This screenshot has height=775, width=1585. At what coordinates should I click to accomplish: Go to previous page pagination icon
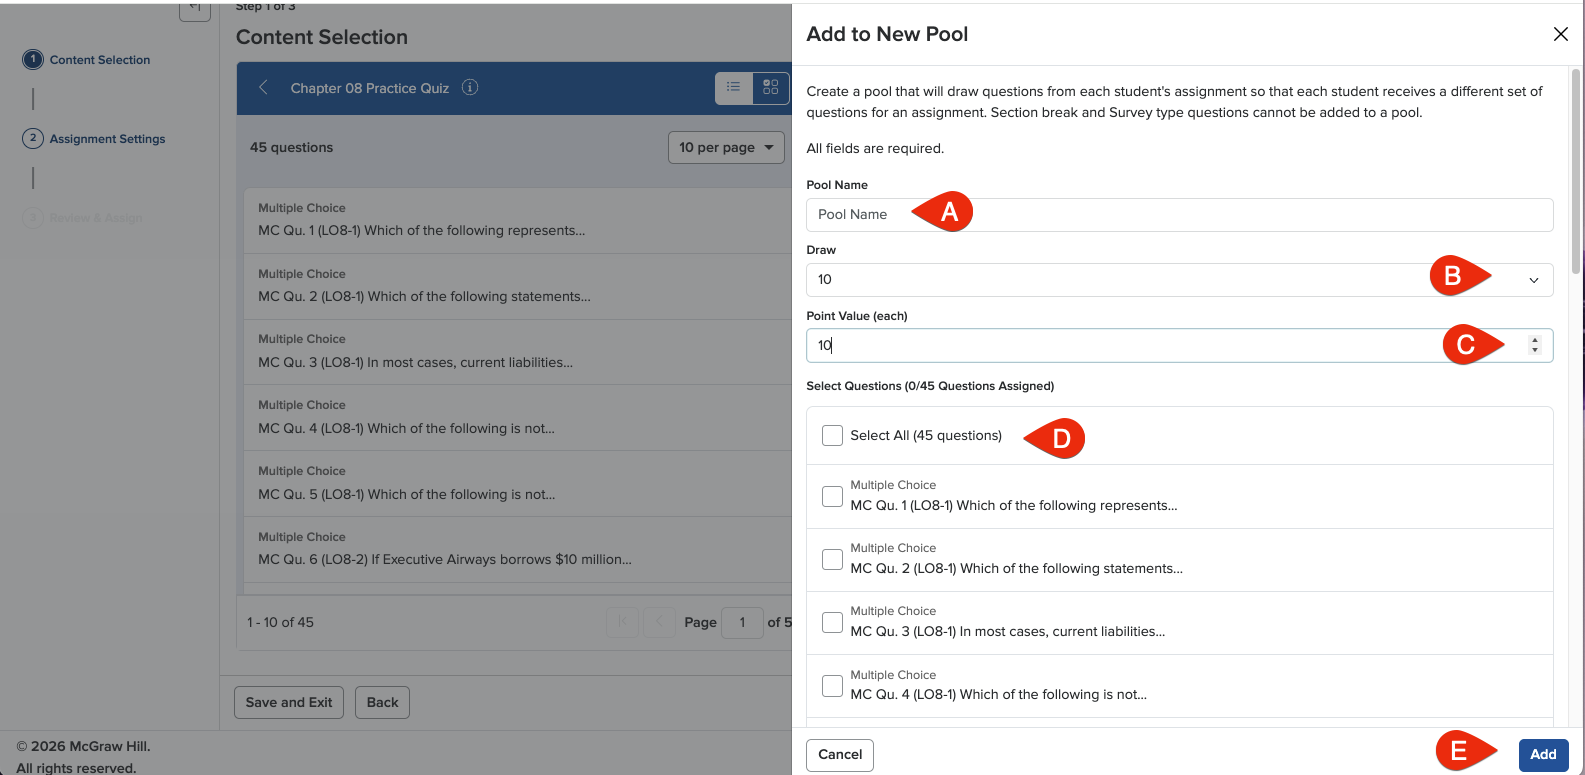point(659,622)
